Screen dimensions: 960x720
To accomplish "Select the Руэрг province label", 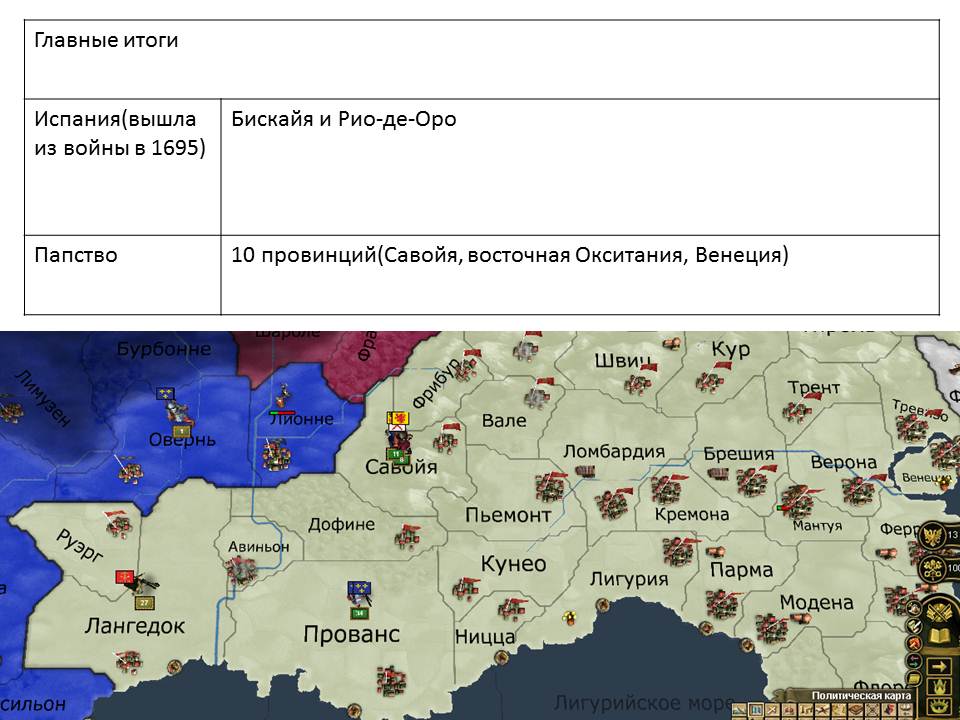I will pos(81,546).
